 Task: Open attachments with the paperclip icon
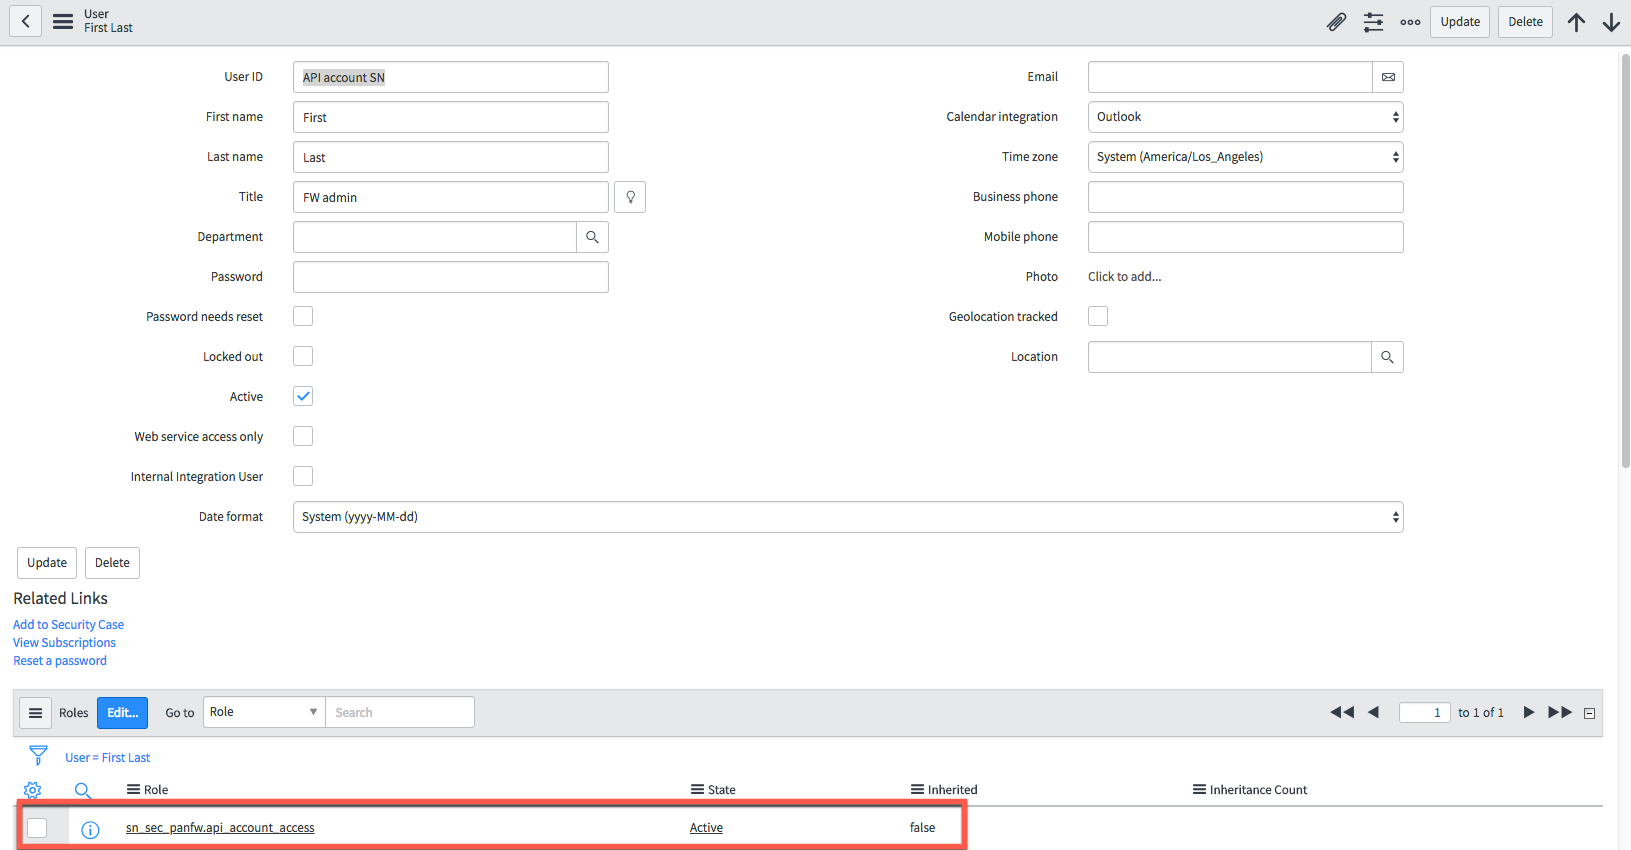tap(1336, 22)
